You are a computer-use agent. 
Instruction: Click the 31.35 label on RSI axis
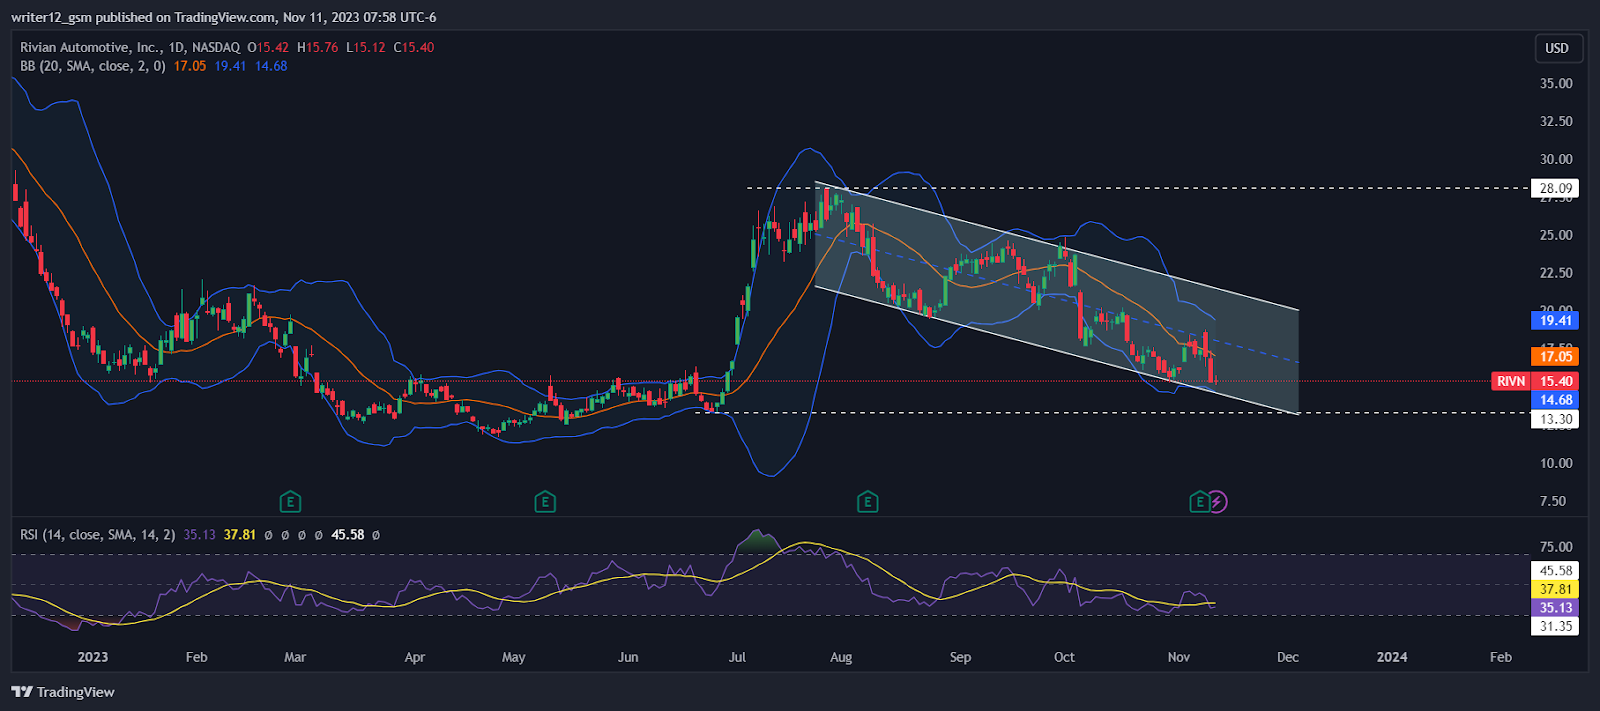[x=1555, y=627]
